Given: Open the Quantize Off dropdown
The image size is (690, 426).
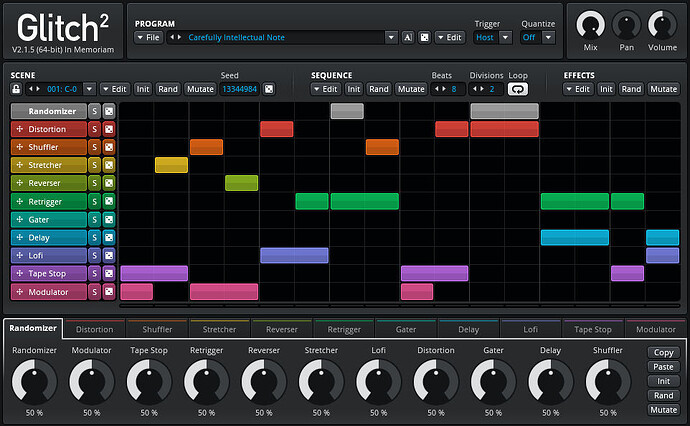Looking at the screenshot, I should point(548,37).
